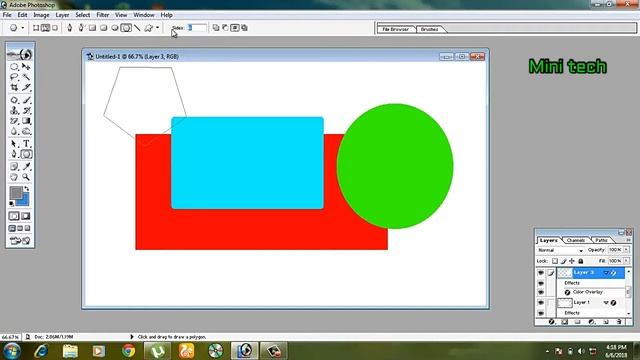Select the Hand tool
The image size is (640, 360).
click(14, 177)
